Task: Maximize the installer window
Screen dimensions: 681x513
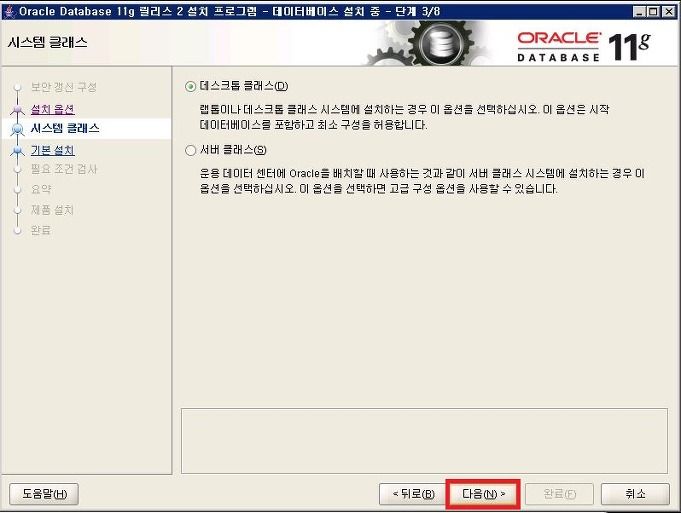Action: 653,11
